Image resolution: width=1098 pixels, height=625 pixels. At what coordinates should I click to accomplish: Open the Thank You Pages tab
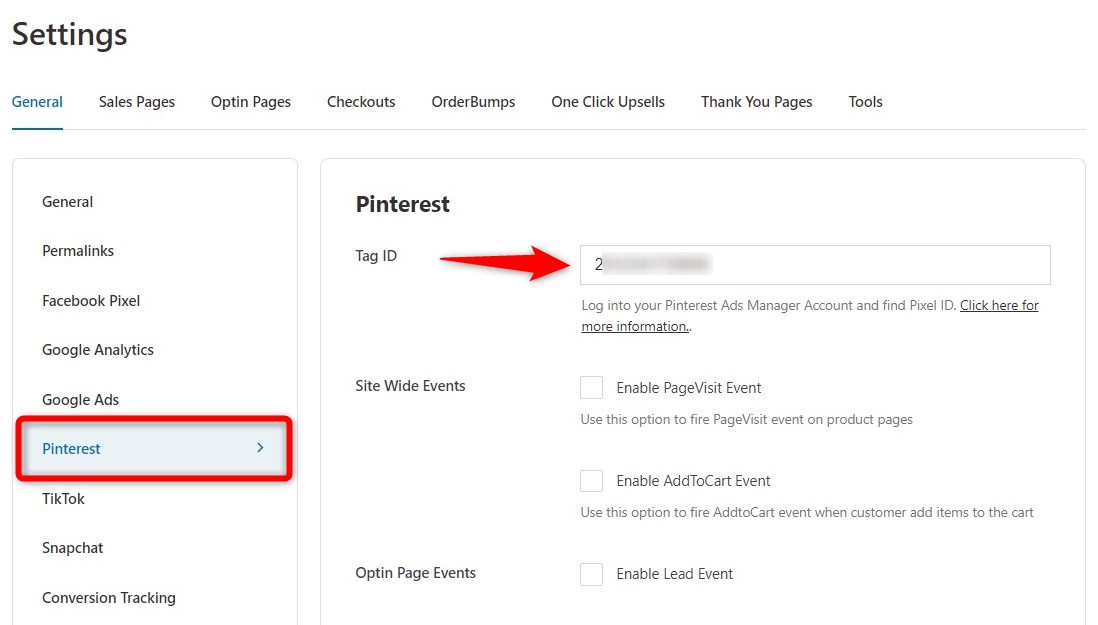[756, 101]
